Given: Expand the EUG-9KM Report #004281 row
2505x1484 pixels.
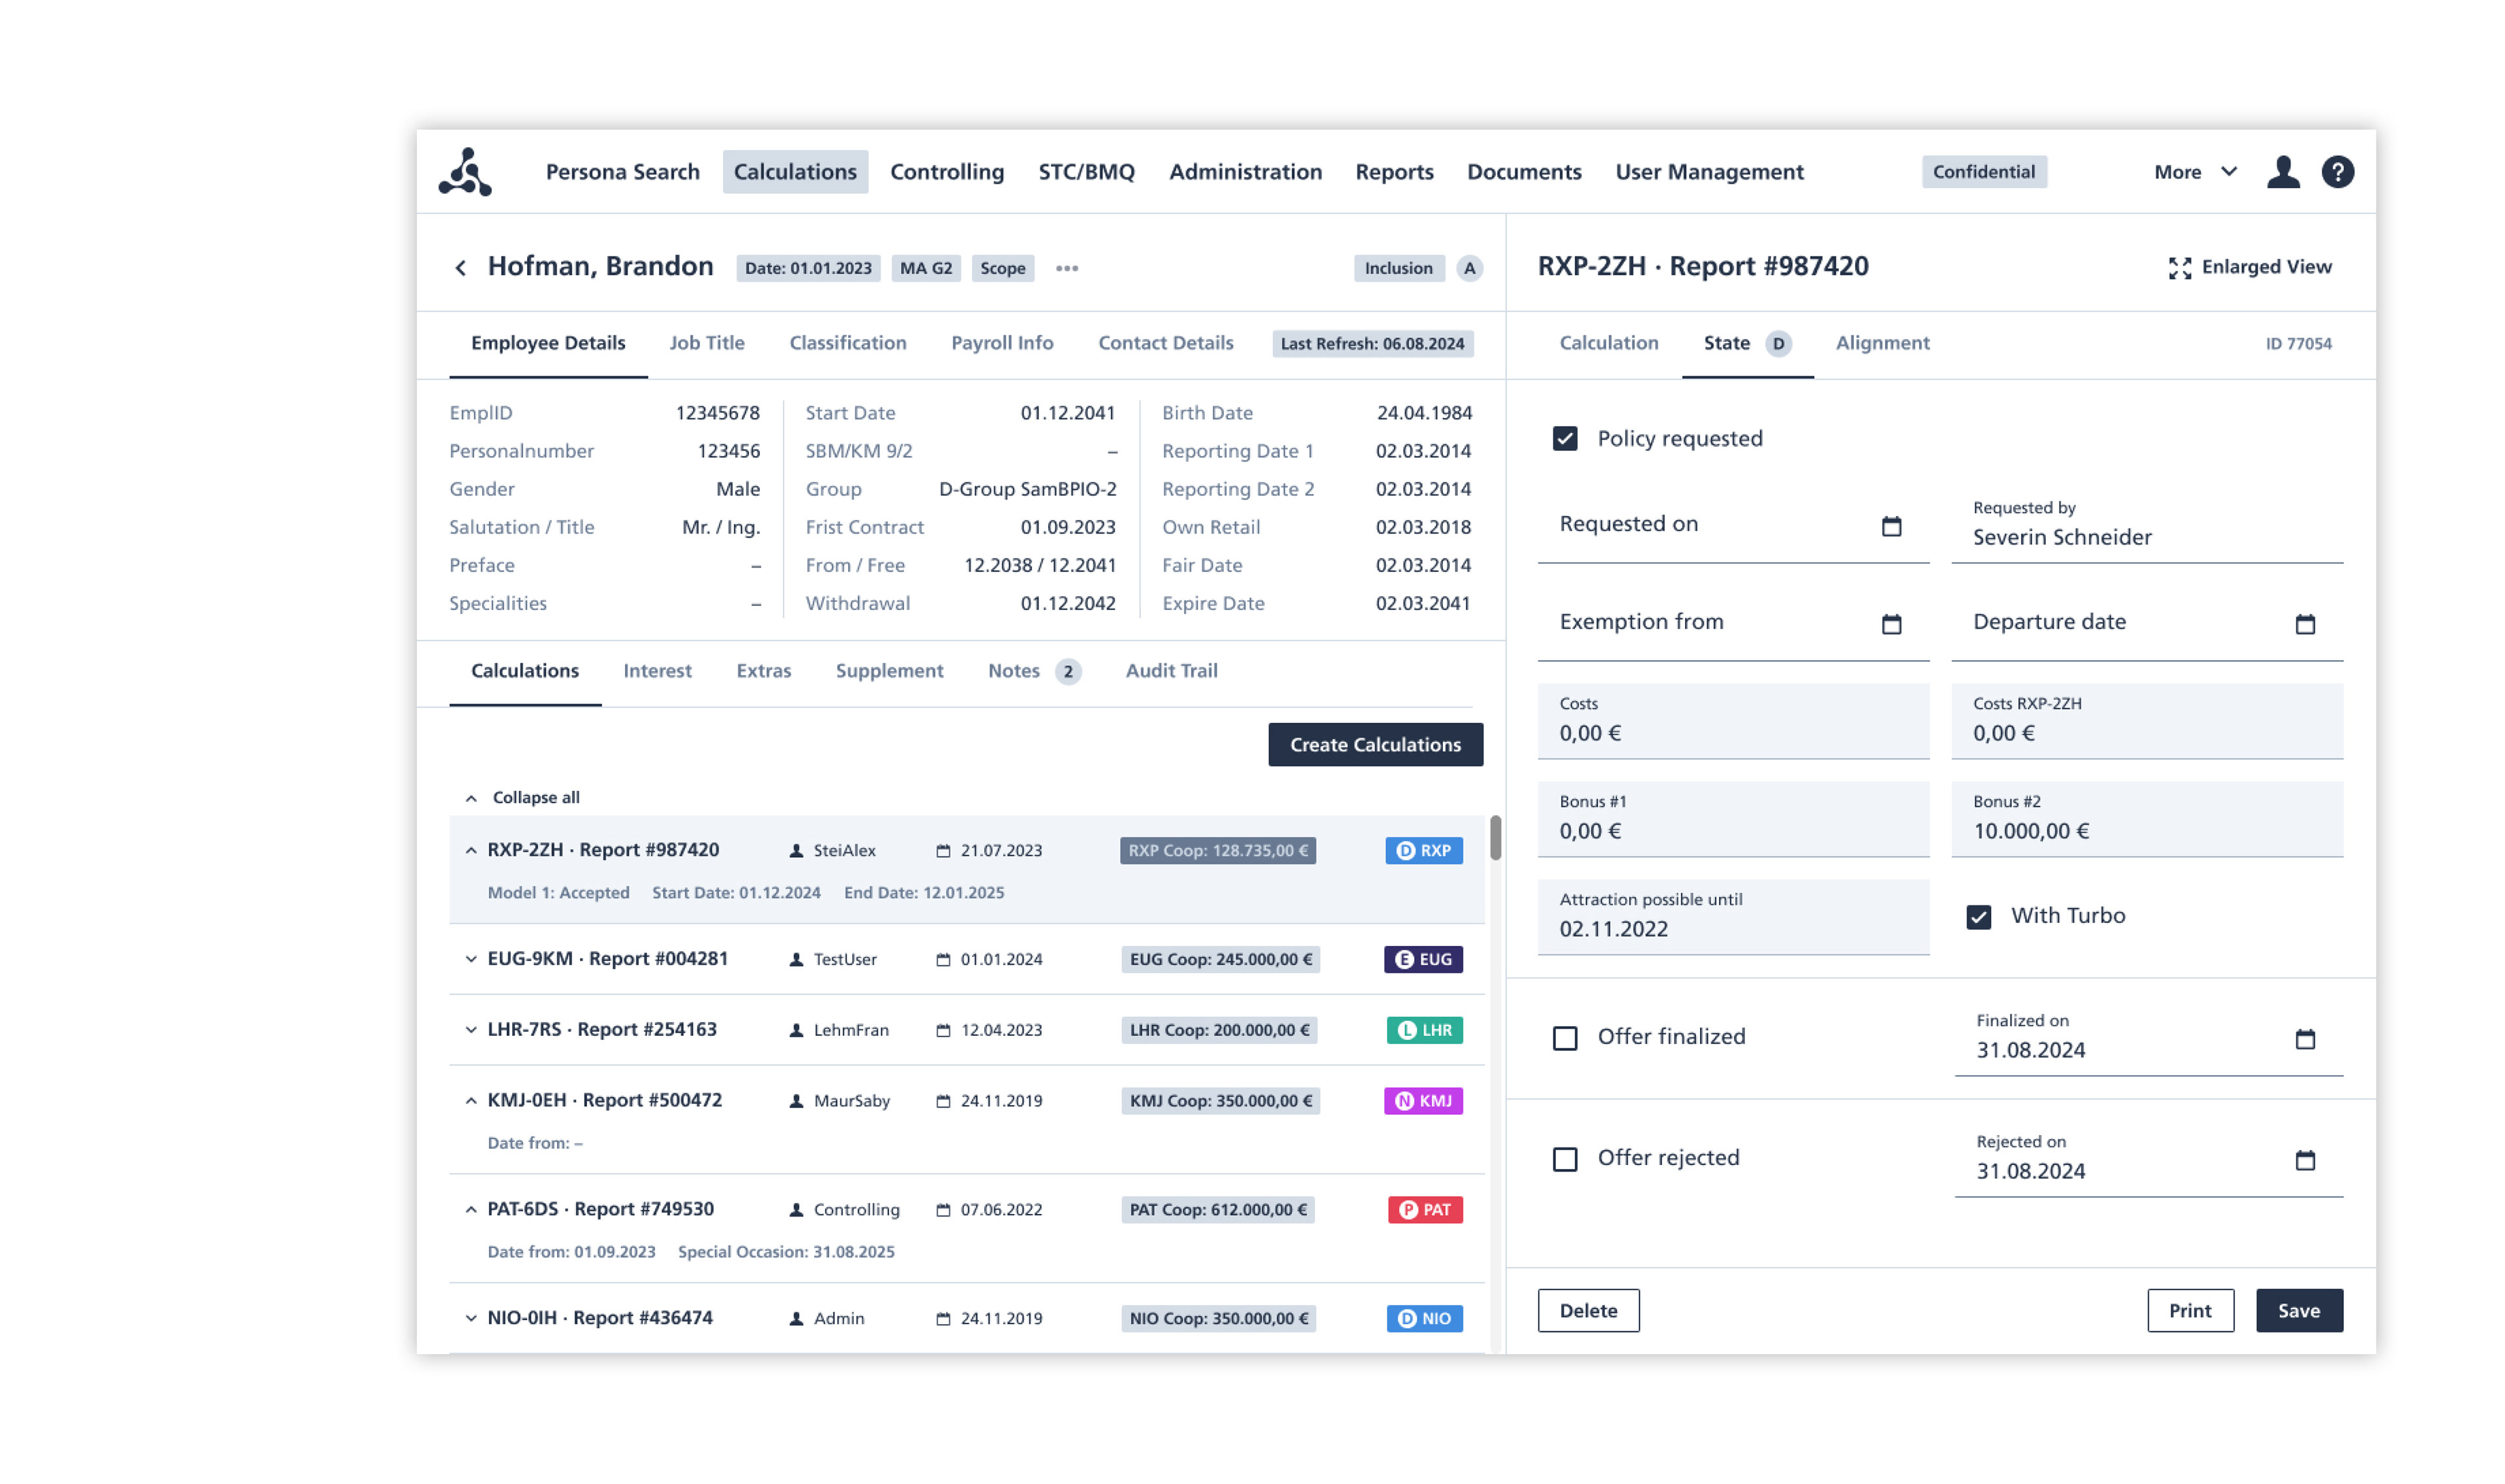Looking at the screenshot, I should 471,959.
